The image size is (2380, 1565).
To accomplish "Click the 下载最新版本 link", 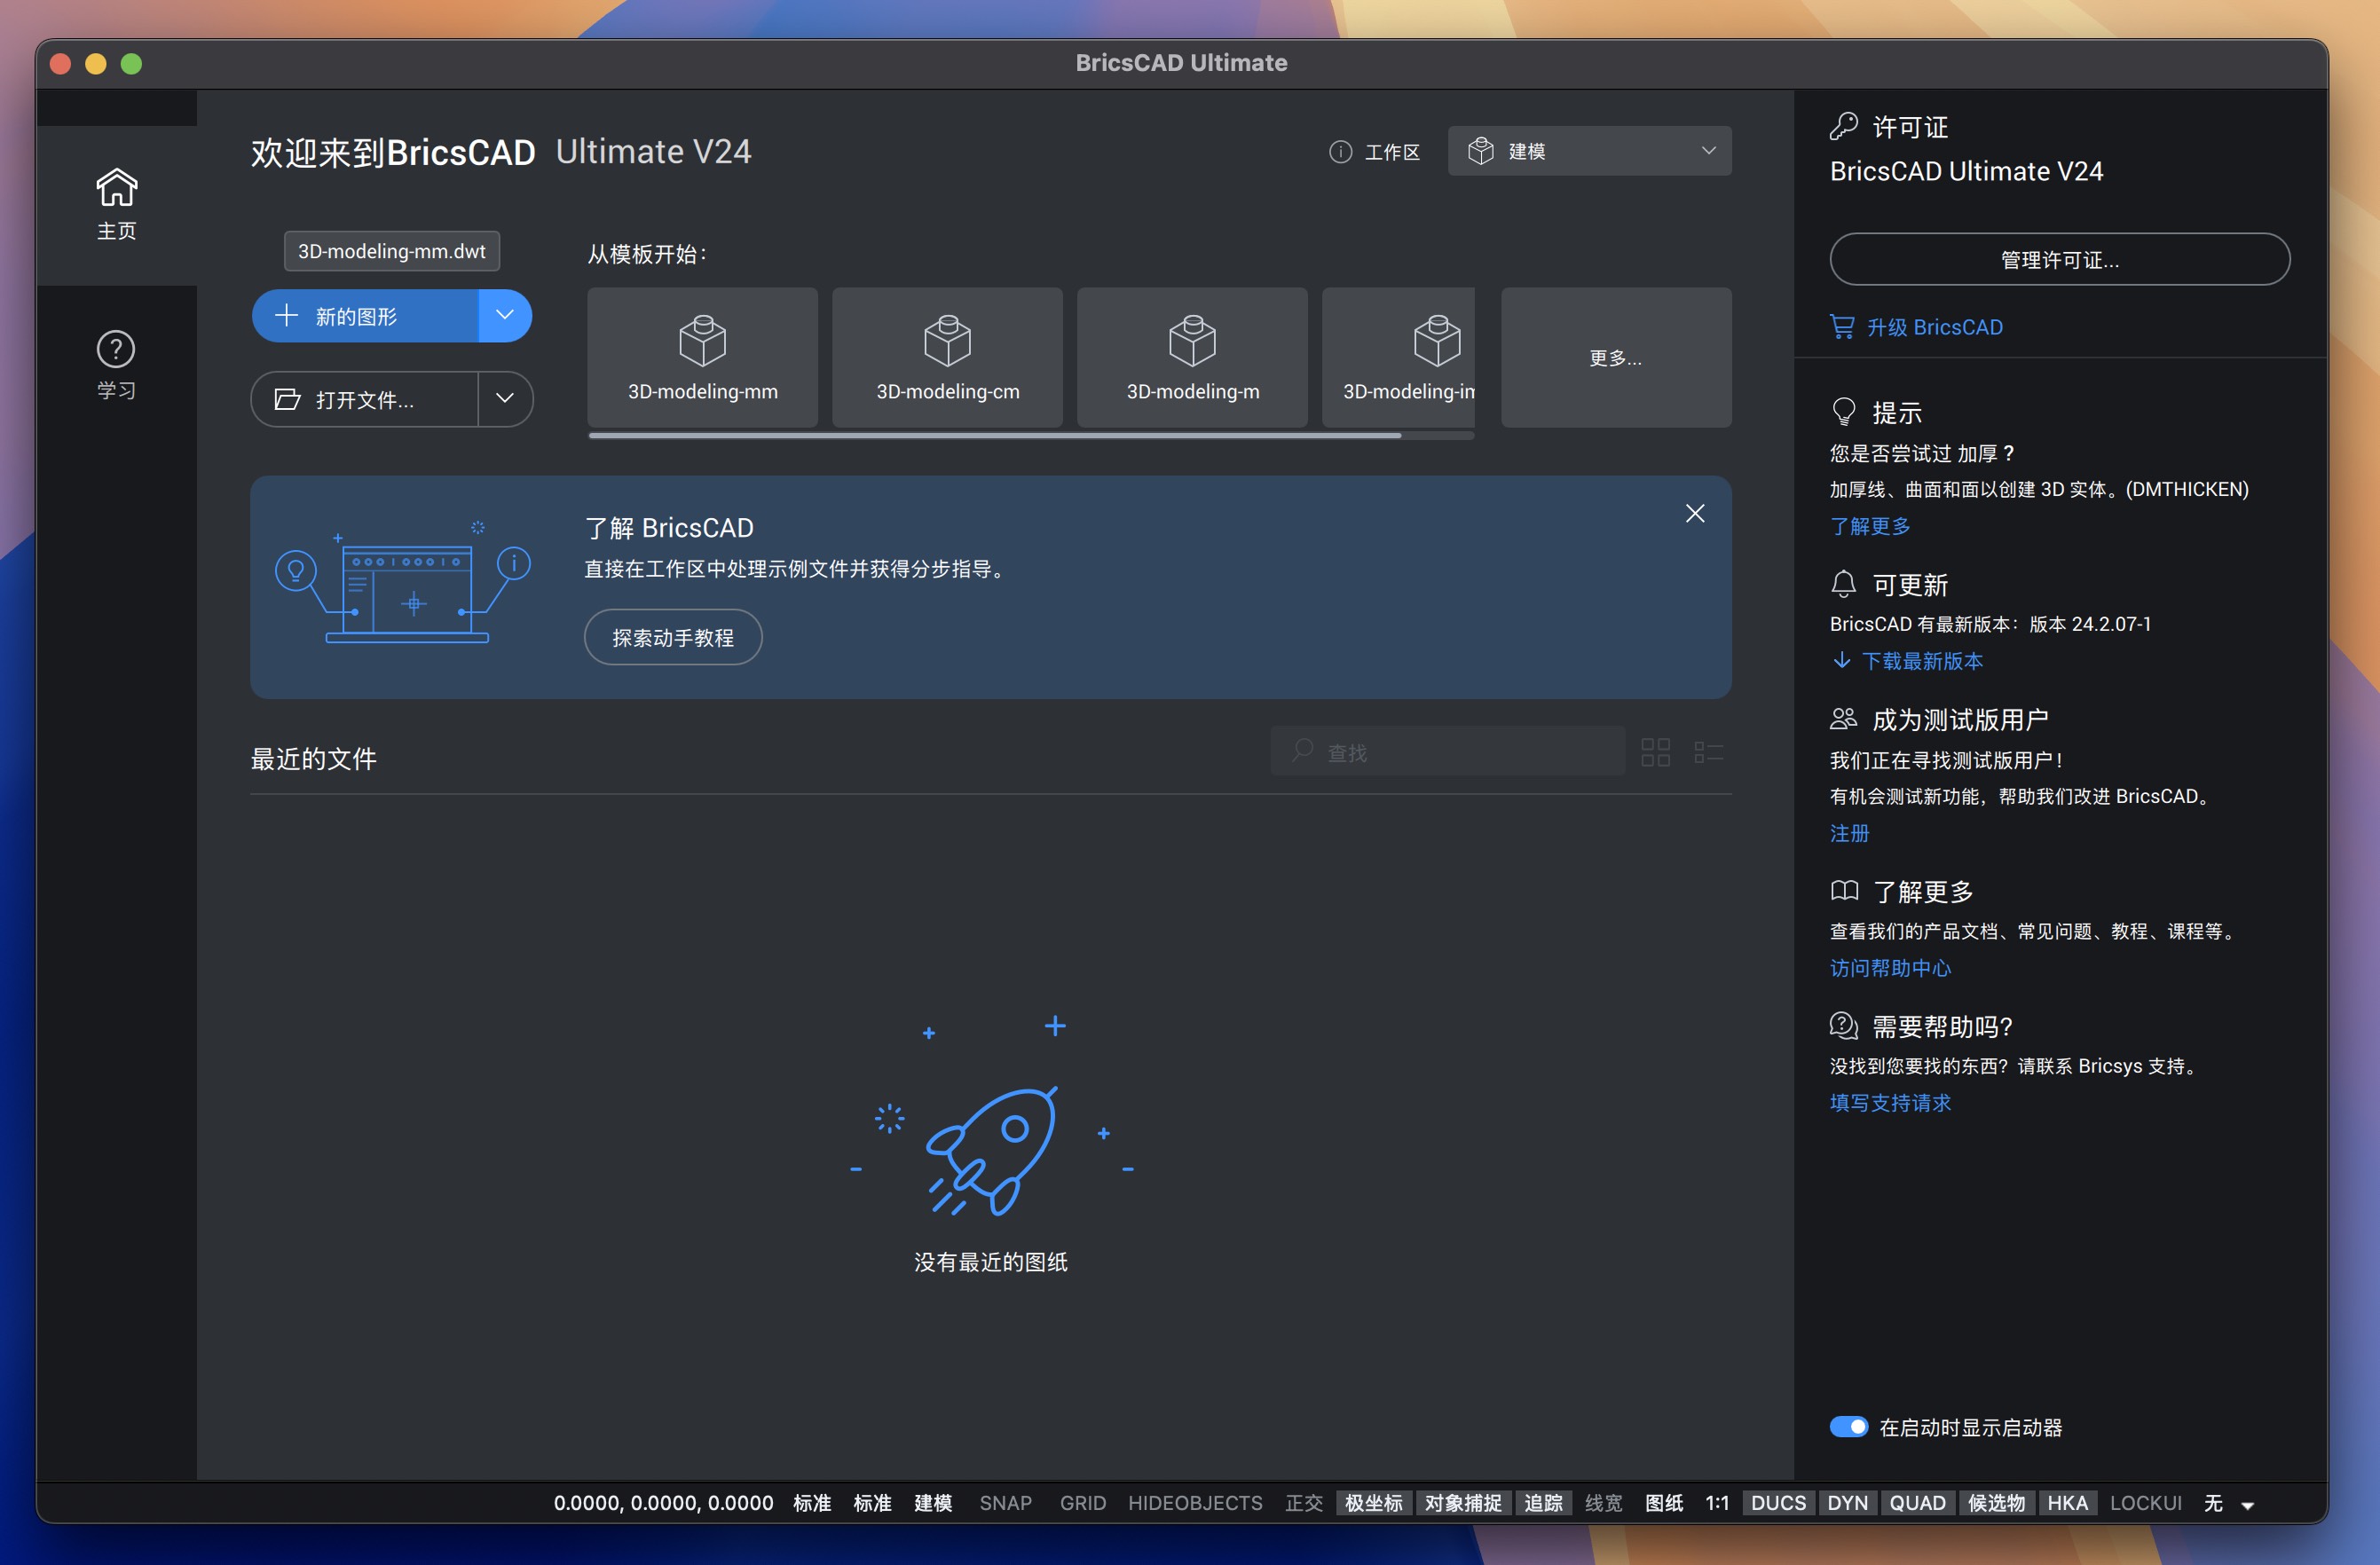I will click(x=1921, y=660).
